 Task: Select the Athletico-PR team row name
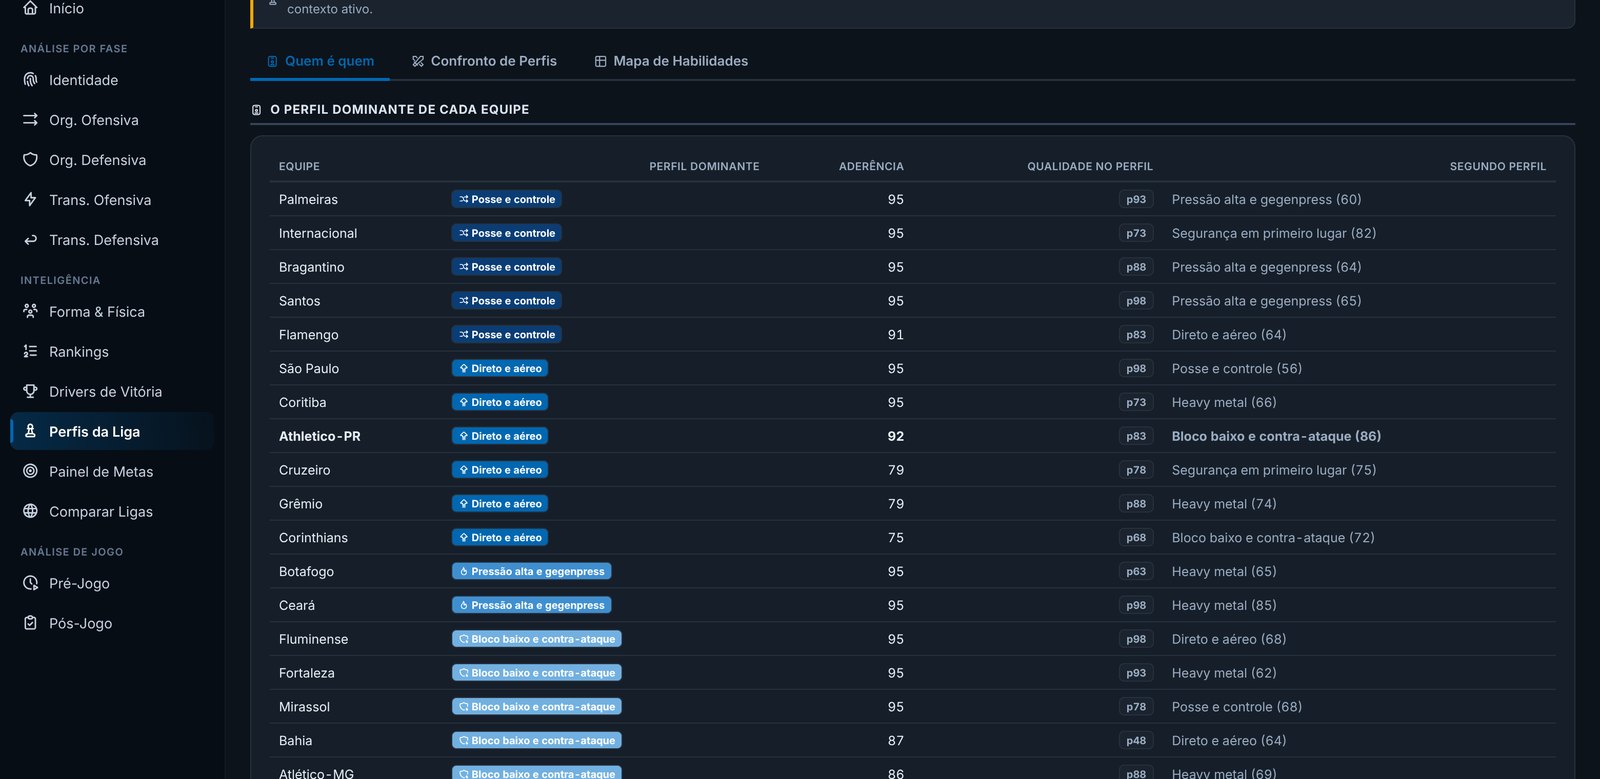[x=320, y=436]
